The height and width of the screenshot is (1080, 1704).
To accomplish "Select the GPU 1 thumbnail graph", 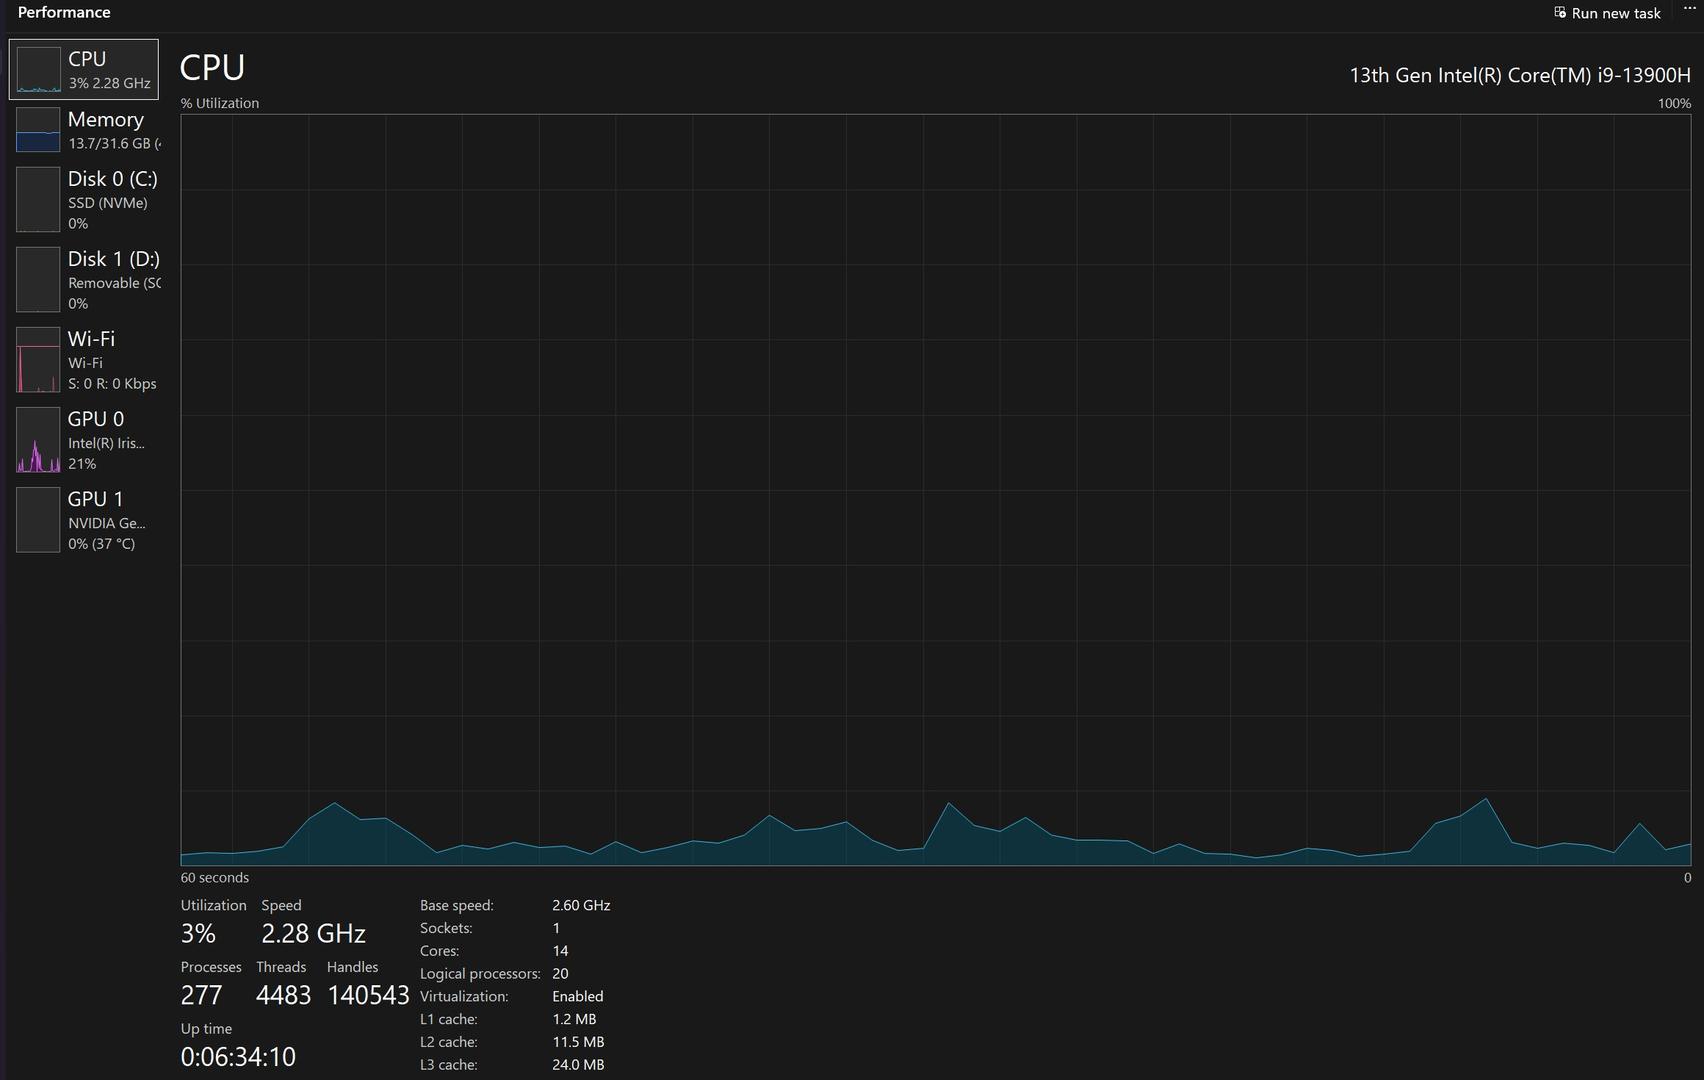I will [38, 520].
